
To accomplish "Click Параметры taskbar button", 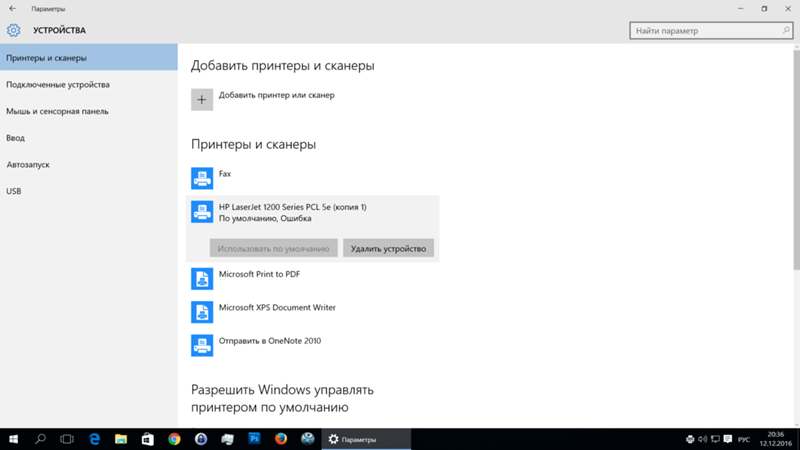I will click(x=366, y=439).
